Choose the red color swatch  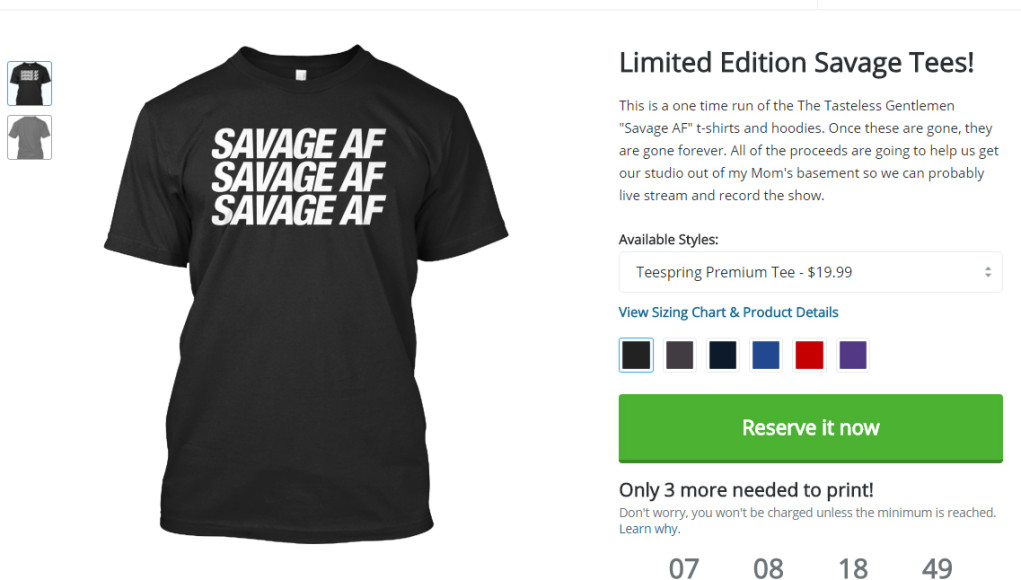[809, 355]
